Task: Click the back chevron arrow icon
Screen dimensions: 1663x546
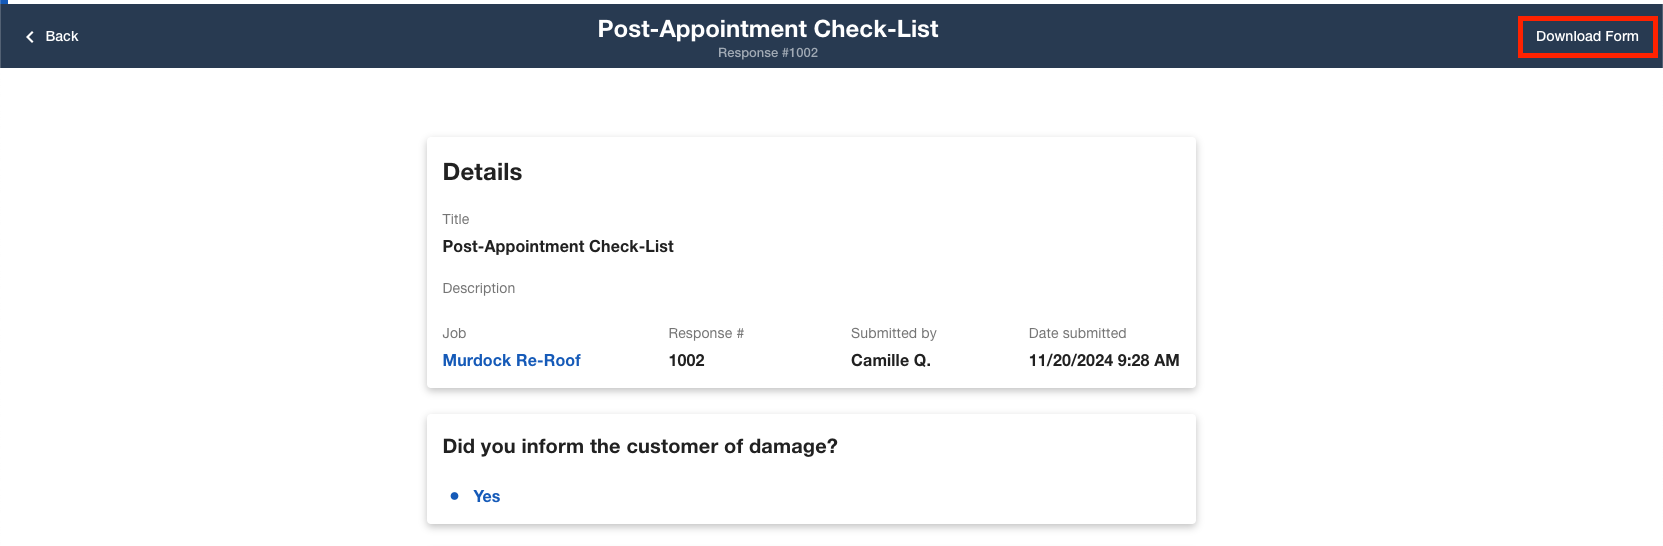Action: click(x=30, y=37)
